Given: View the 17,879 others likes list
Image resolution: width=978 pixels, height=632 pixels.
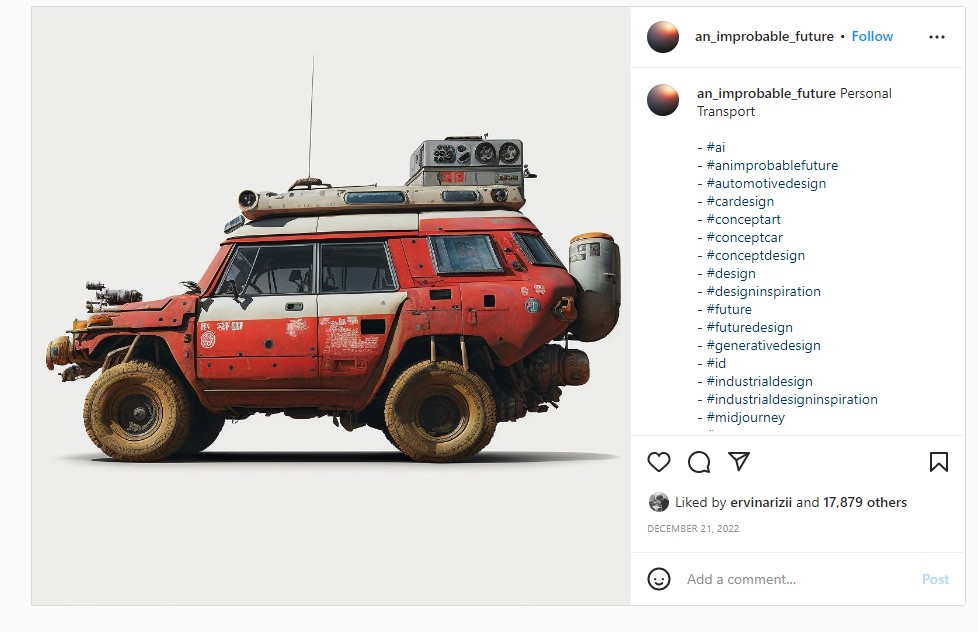Looking at the screenshot, I should pyautogui.click(x=865, y=502).
